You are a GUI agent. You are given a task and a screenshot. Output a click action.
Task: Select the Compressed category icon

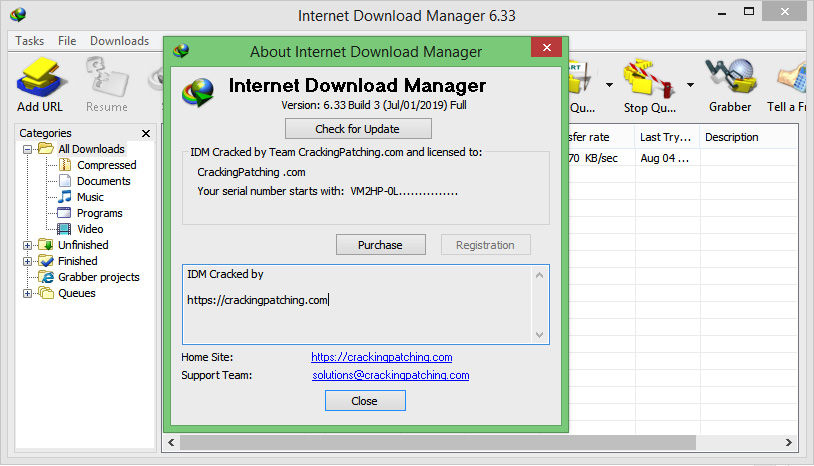click(x=65, y=165)
